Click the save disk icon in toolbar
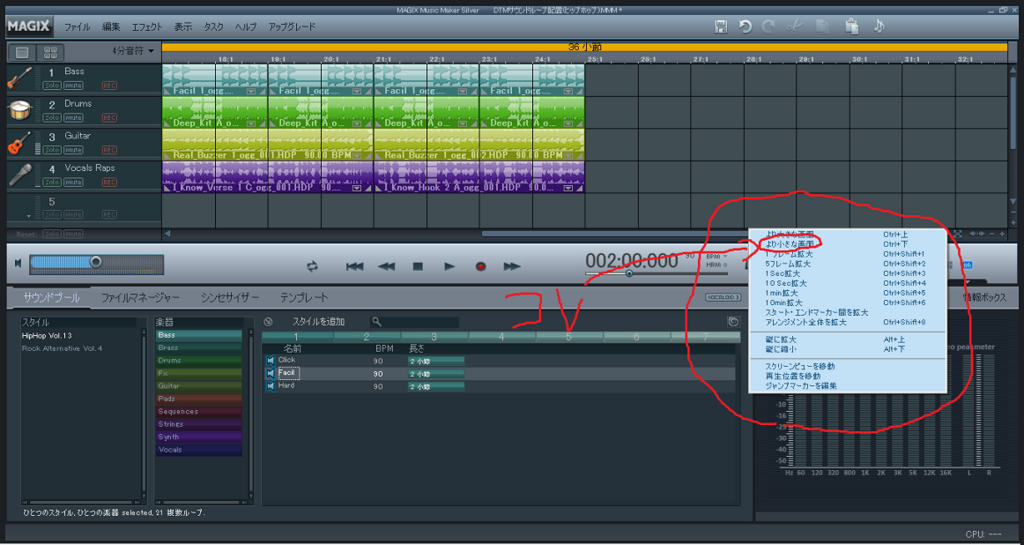 (721, 27)
